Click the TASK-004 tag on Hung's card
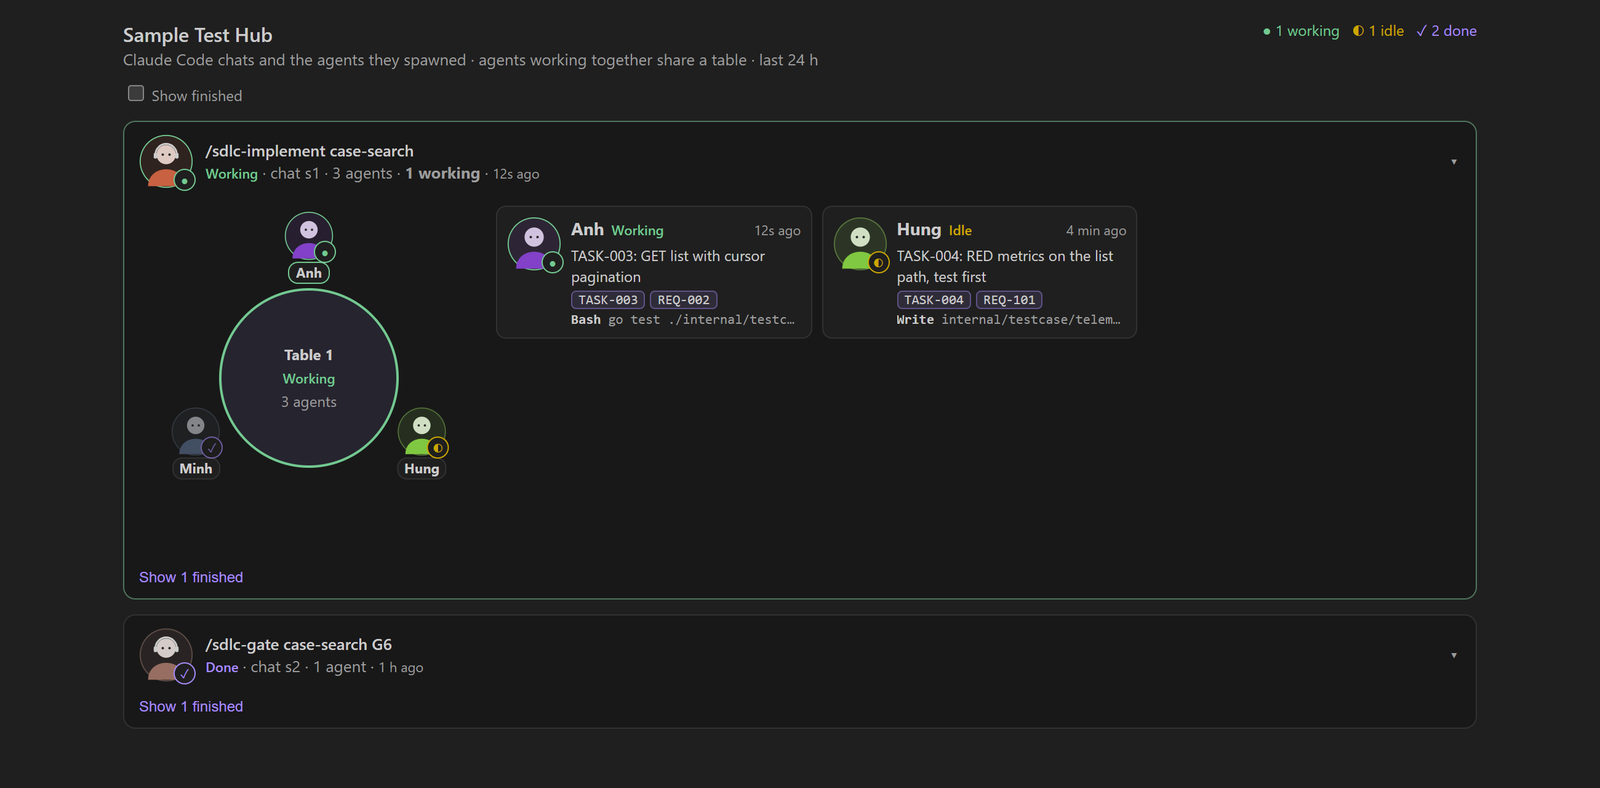 click(x=934, y=300)
